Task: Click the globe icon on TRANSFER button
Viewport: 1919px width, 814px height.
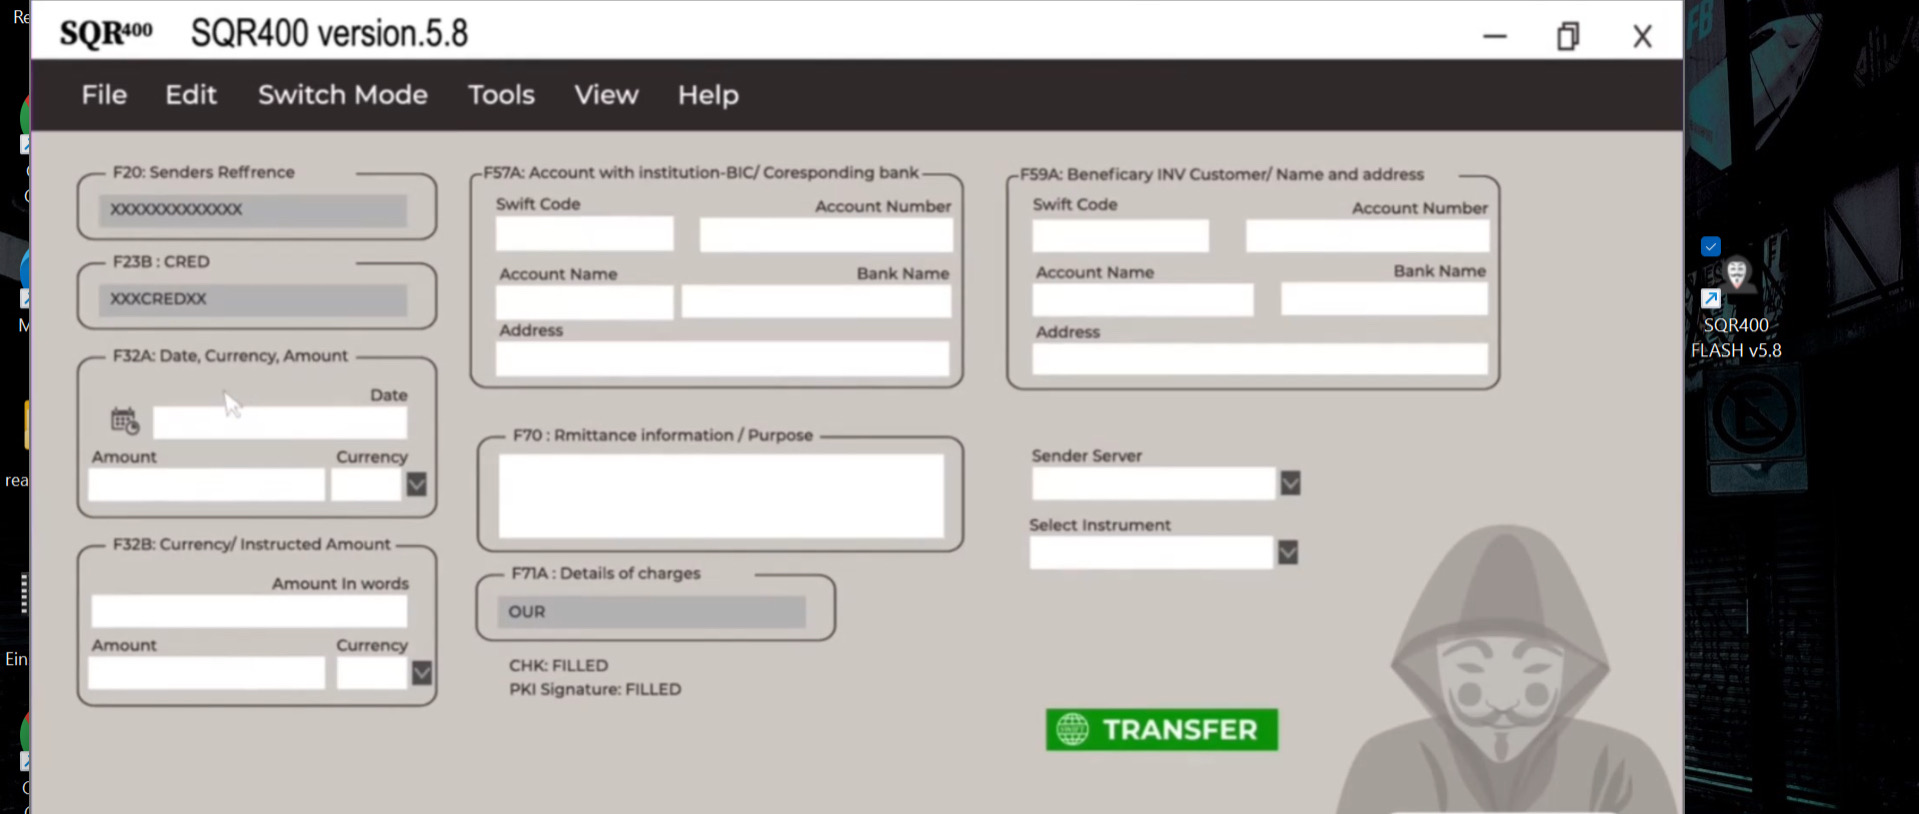Action: coord(1072,730)
